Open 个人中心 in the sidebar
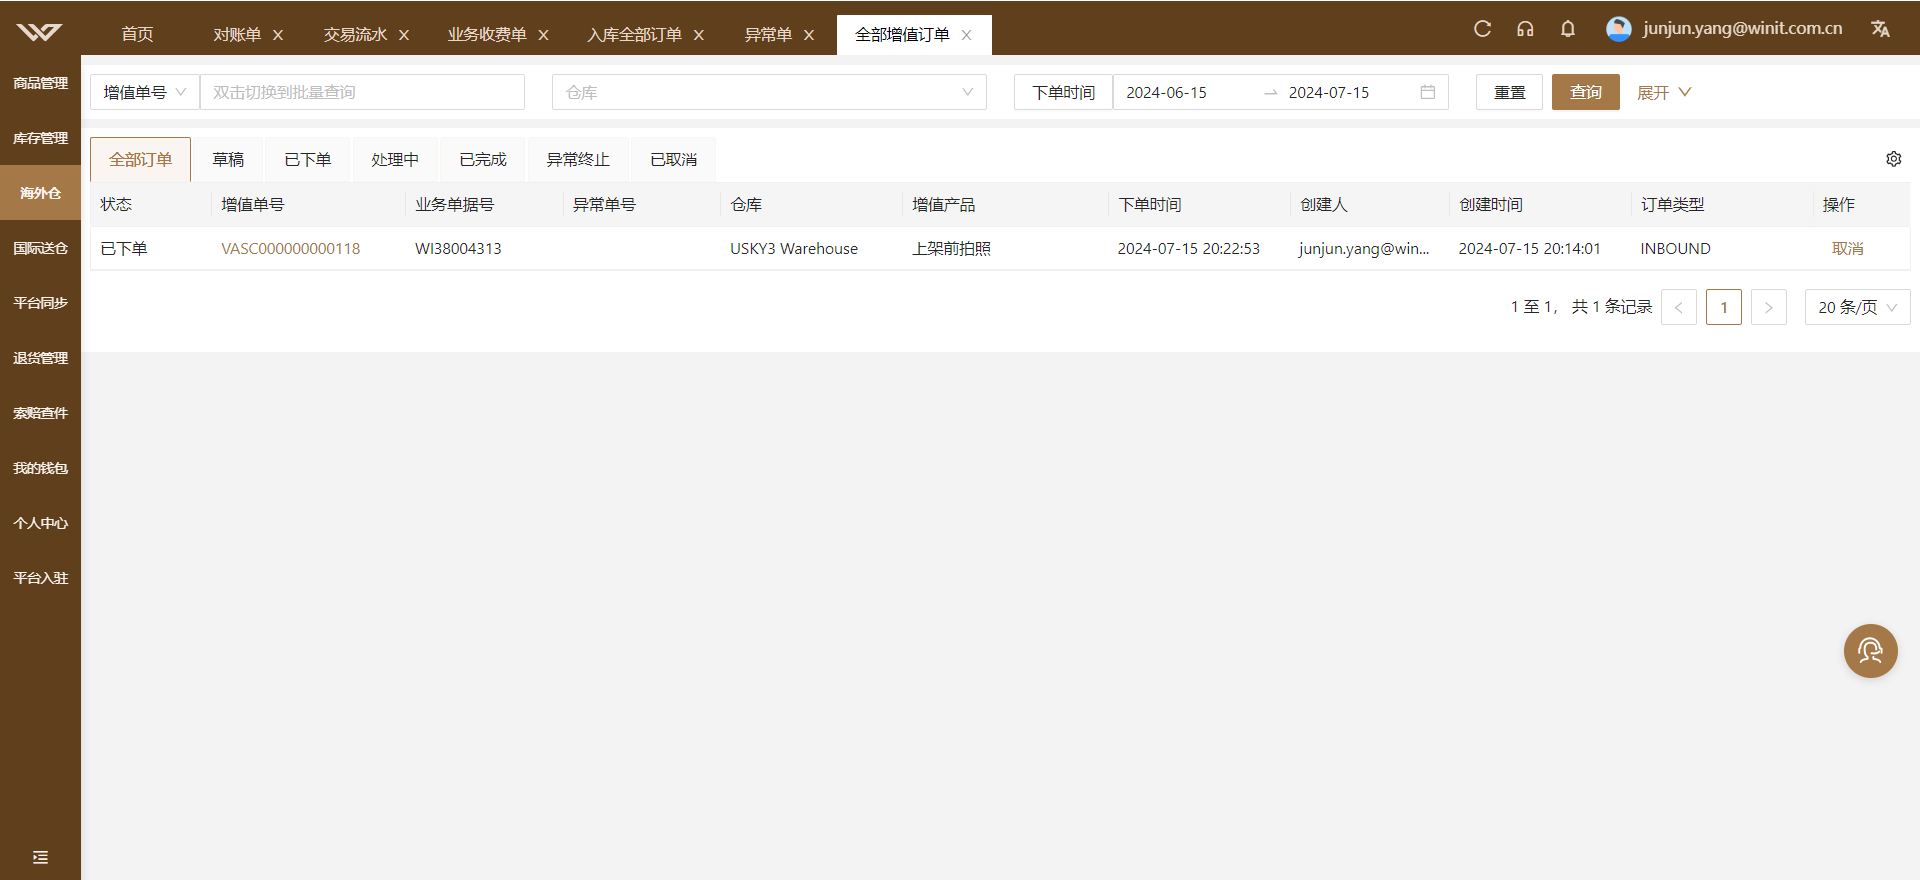Screen dimensions: 1920x880 40,523
